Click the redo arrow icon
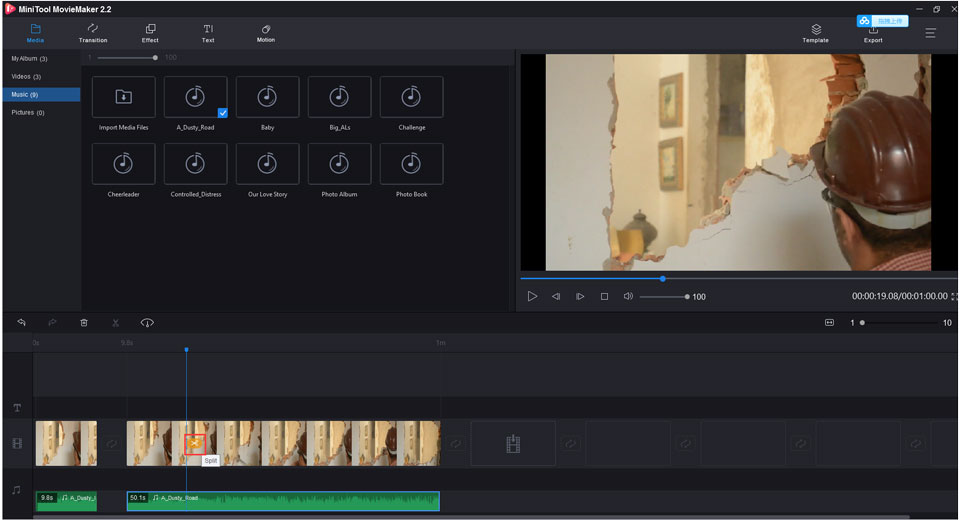The height and width of the screenshot is (520, 960). tap(53, 322)
